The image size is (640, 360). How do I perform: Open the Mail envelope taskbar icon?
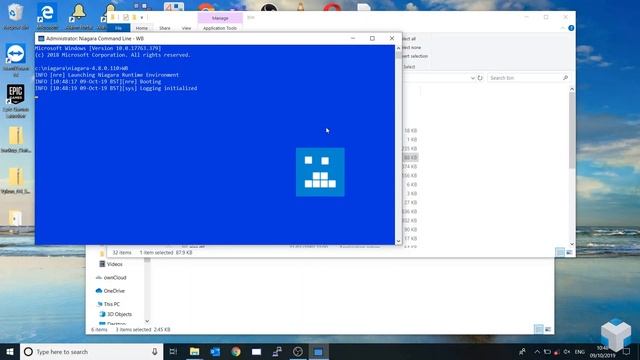pos(256,351)
